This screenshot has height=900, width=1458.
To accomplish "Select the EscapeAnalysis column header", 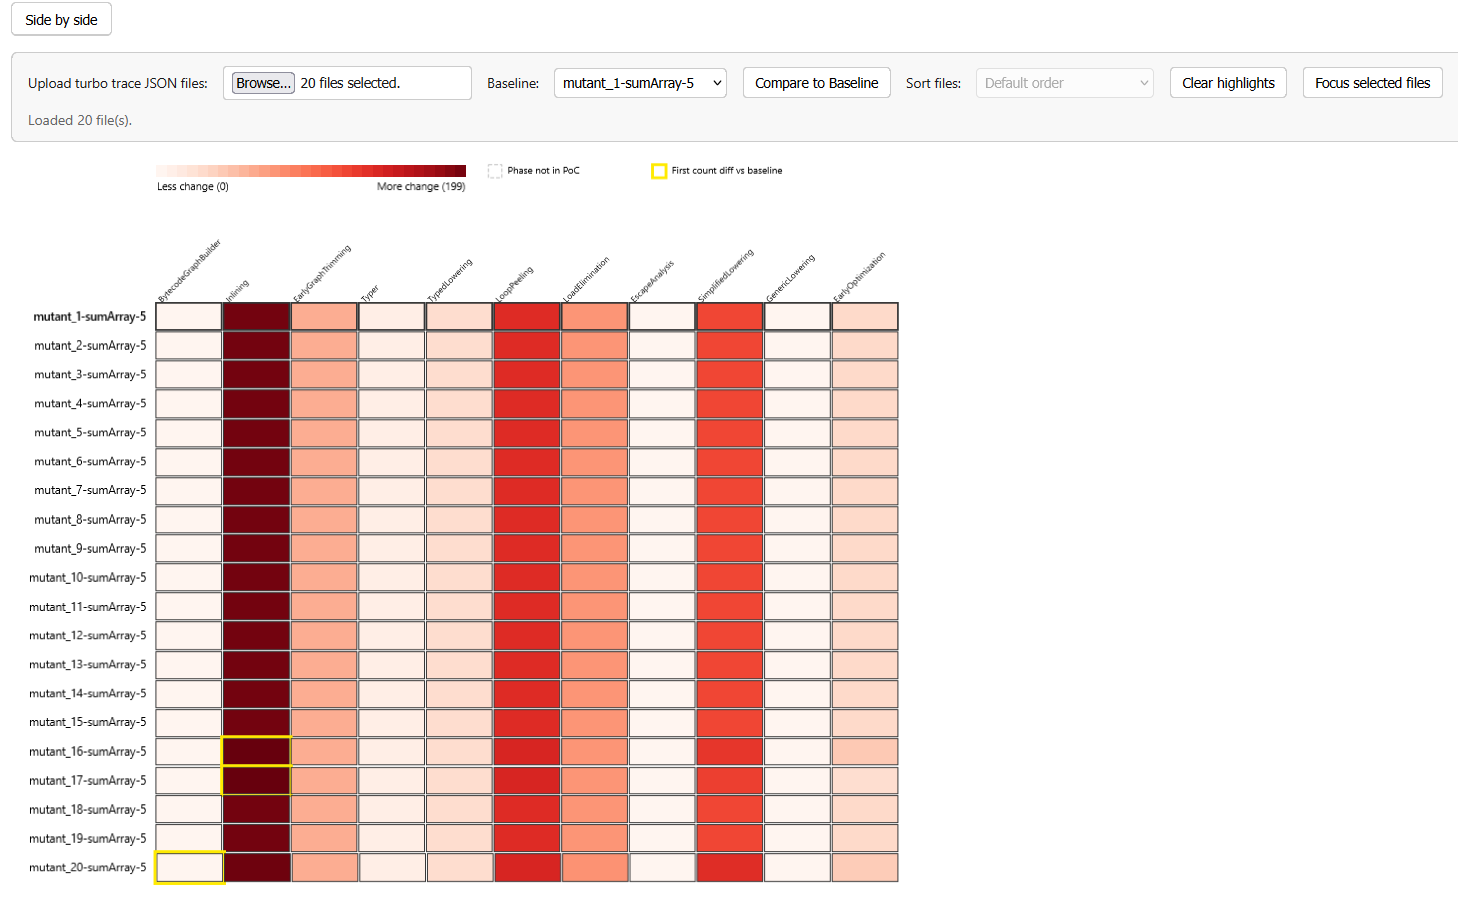I will pos(652,280).
